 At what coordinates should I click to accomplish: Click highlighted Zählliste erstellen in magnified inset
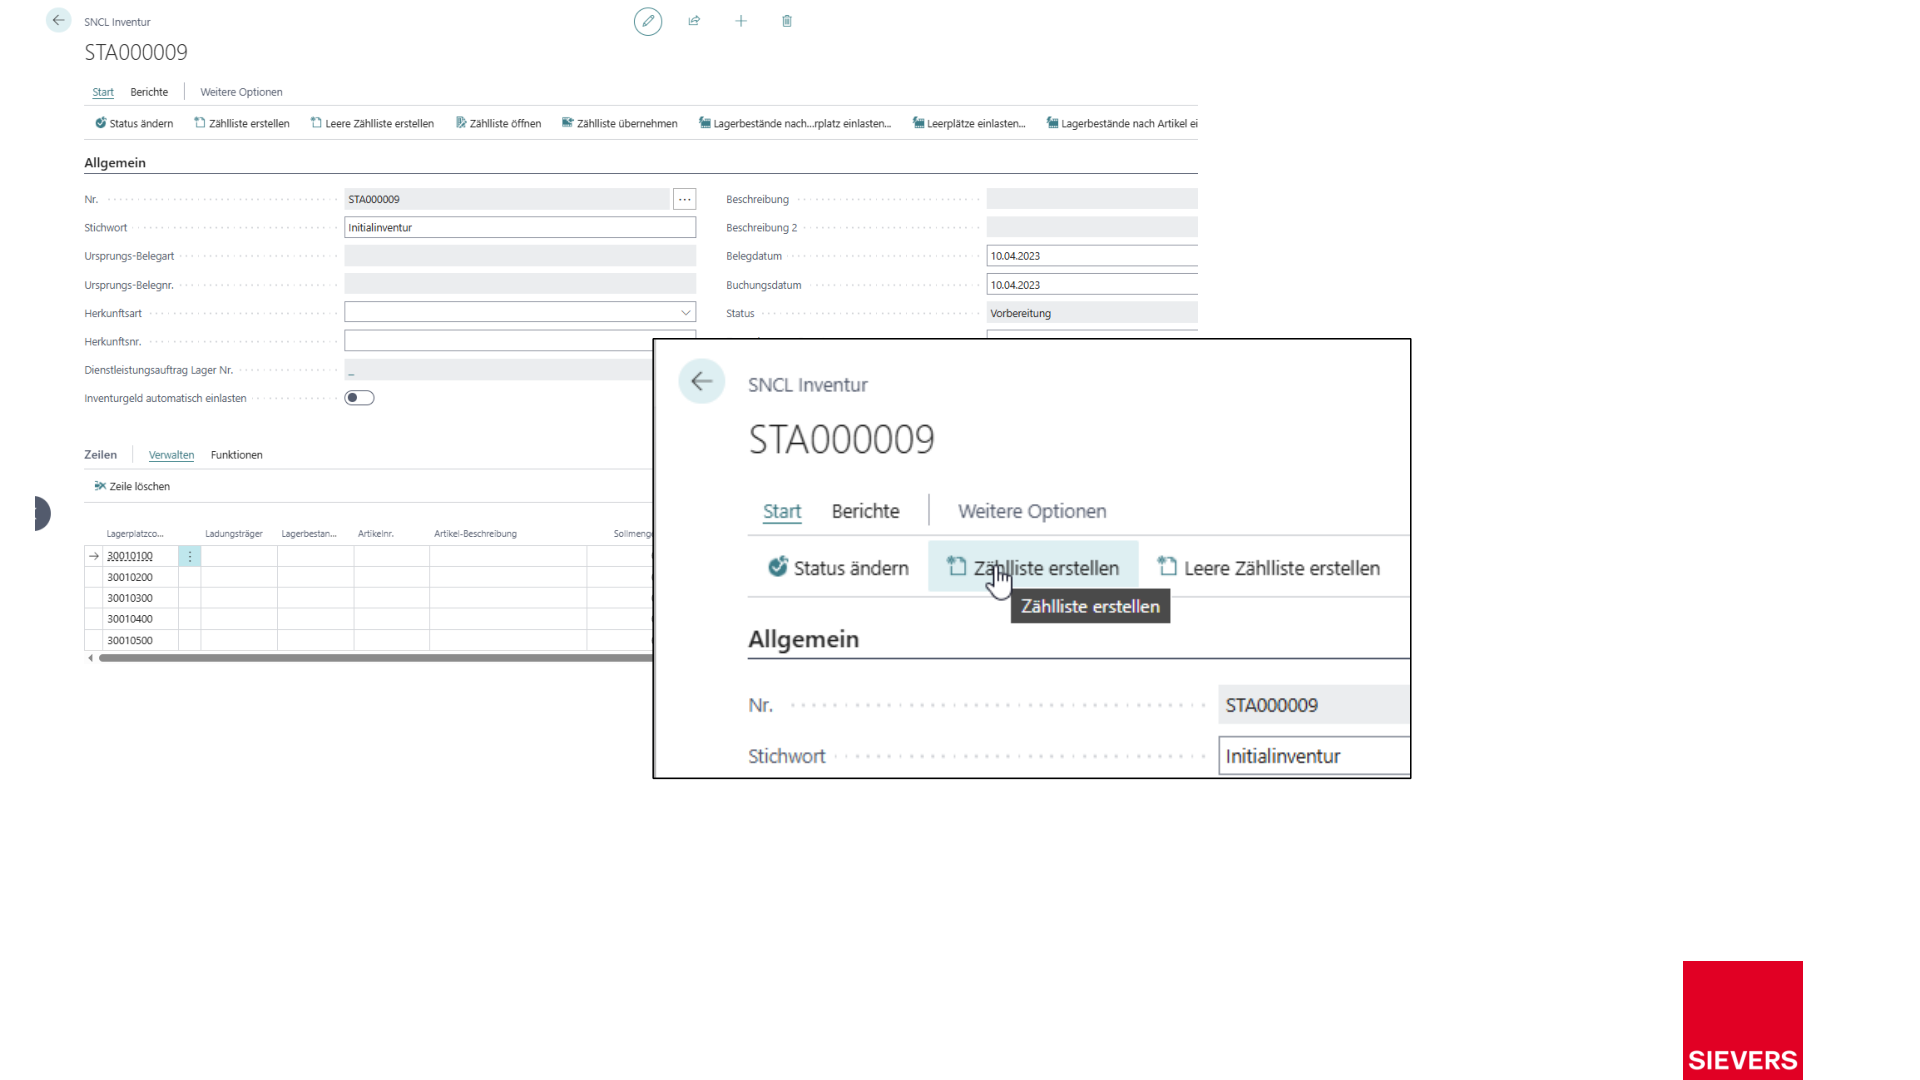pos(1033,568)
